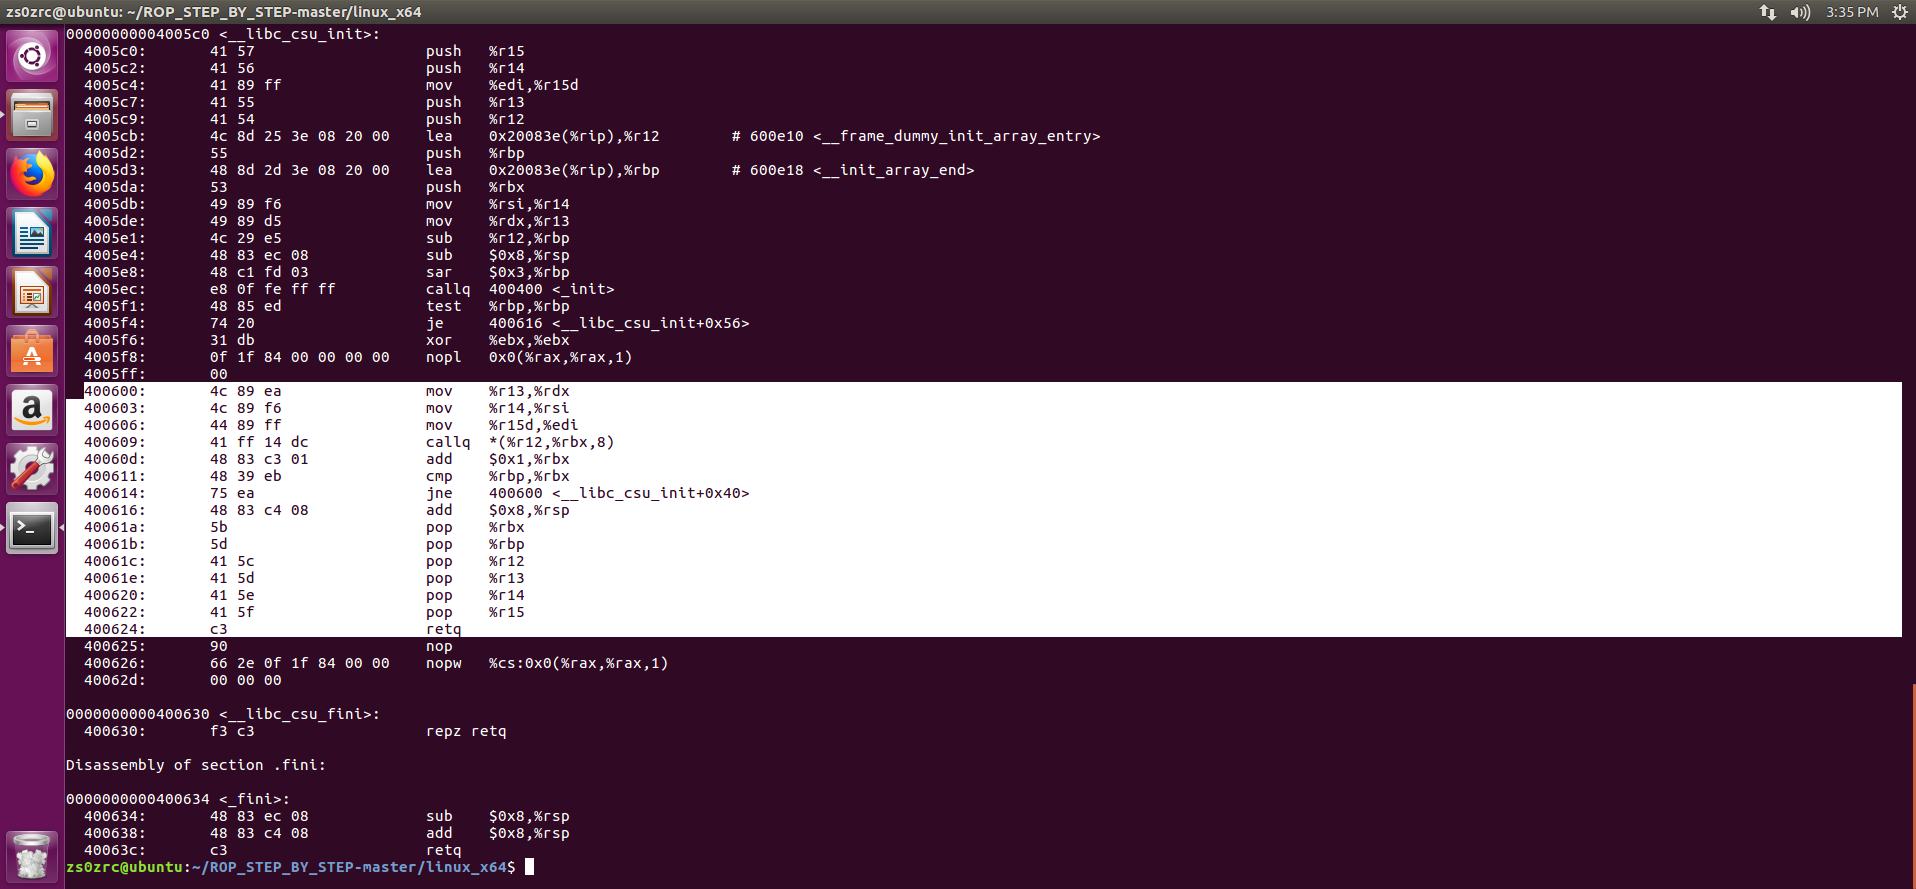Open System Settings from the launcher
Viewport: 1916px width, 889px height.
click(x=32, y=468)
